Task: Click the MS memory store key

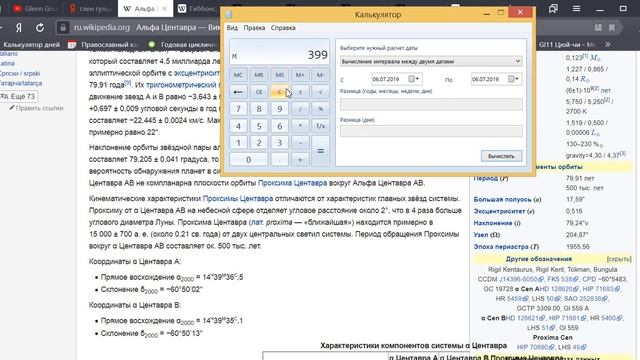Action: pyautogui.click(x=280, y=75)
